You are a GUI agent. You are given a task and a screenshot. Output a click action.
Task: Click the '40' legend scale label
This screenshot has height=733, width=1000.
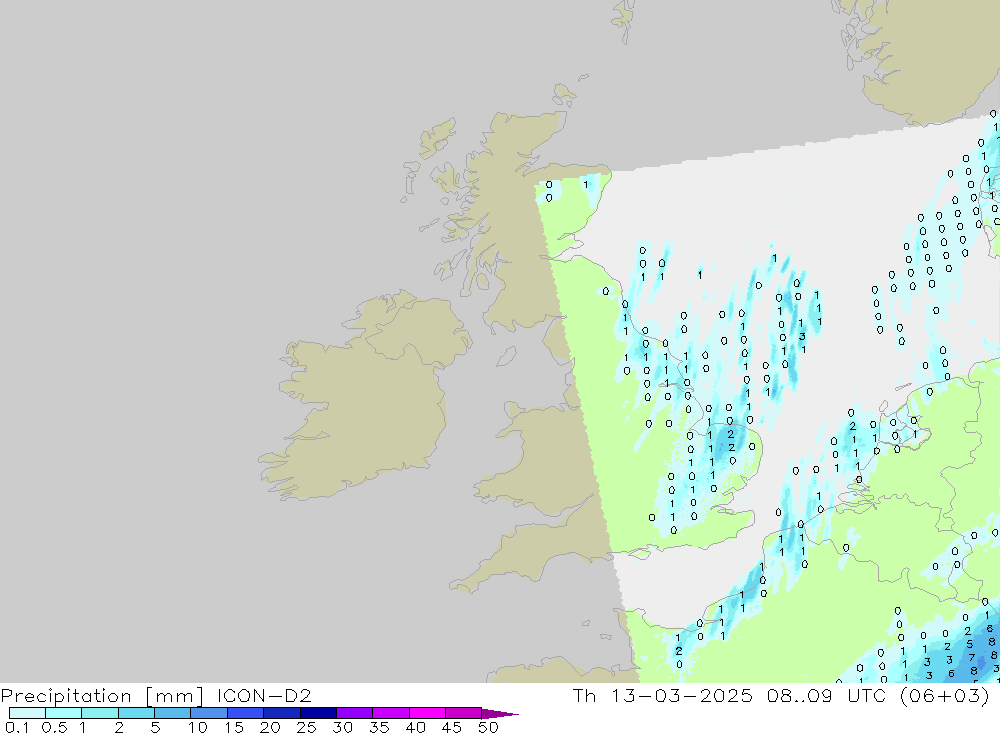(x=415, y=727)
